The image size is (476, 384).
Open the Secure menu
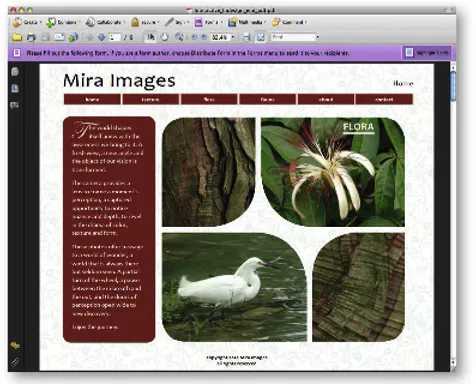pos(145,22)
